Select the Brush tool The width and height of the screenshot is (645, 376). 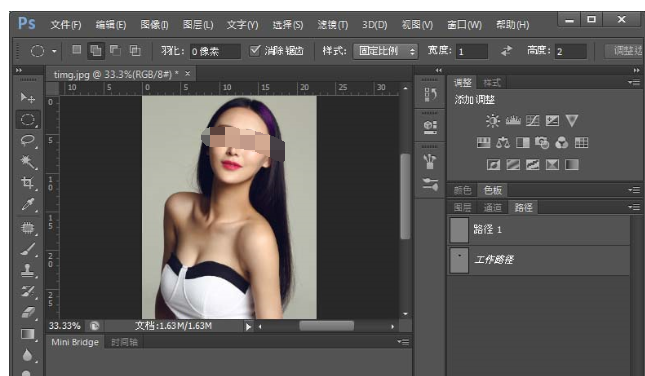pos(28,249)
